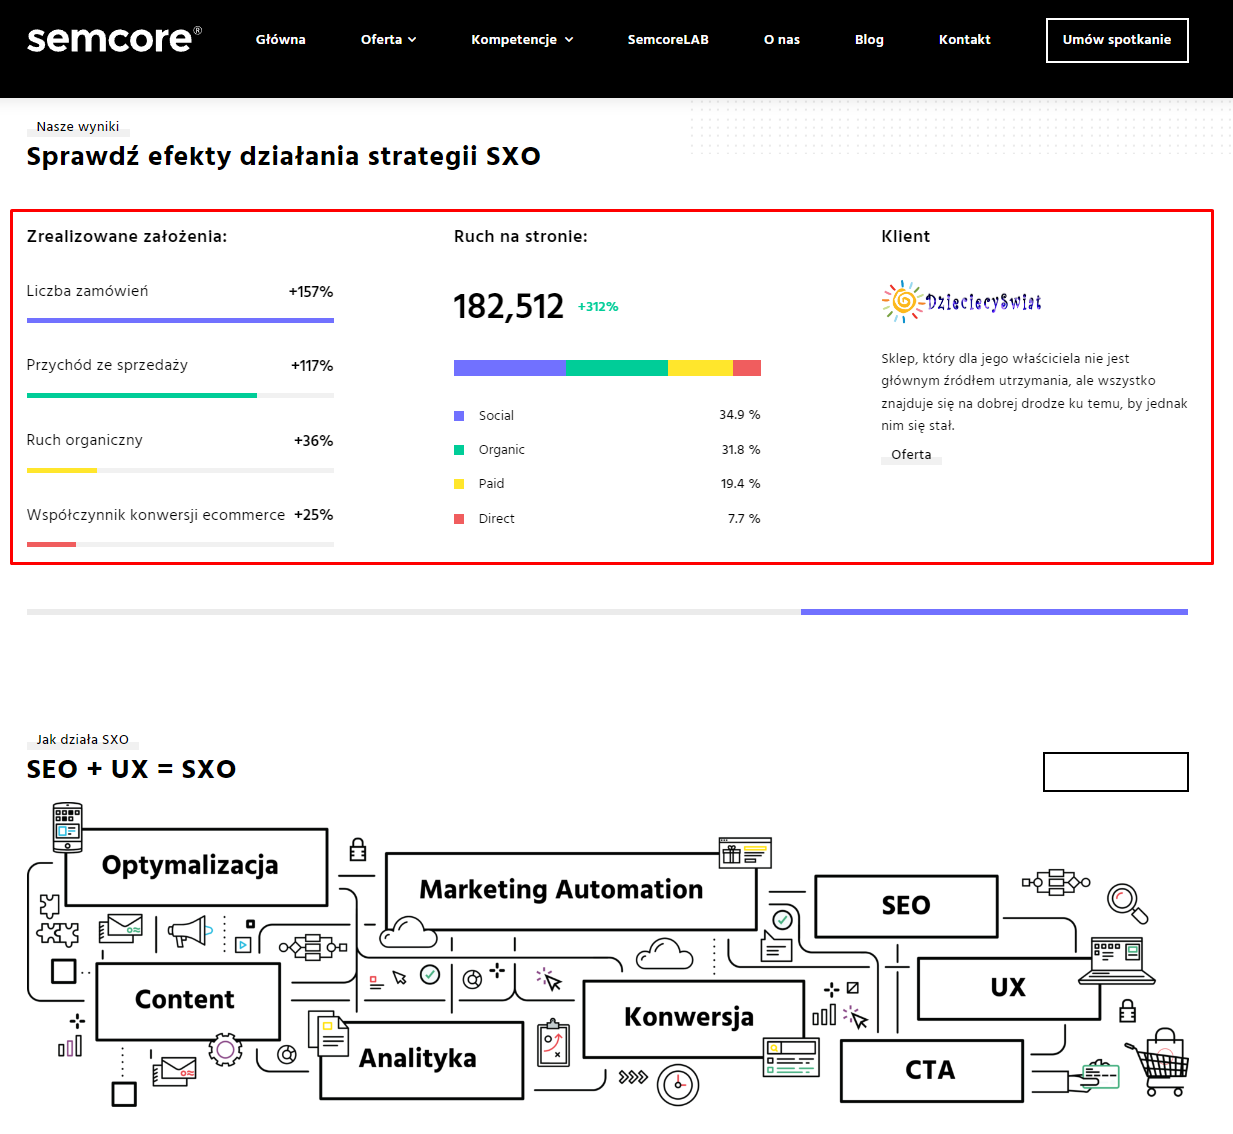Click the shopping cart icon near CTA
This screenshot has width=1233, height=1134.
(x=1159, y=1062)
